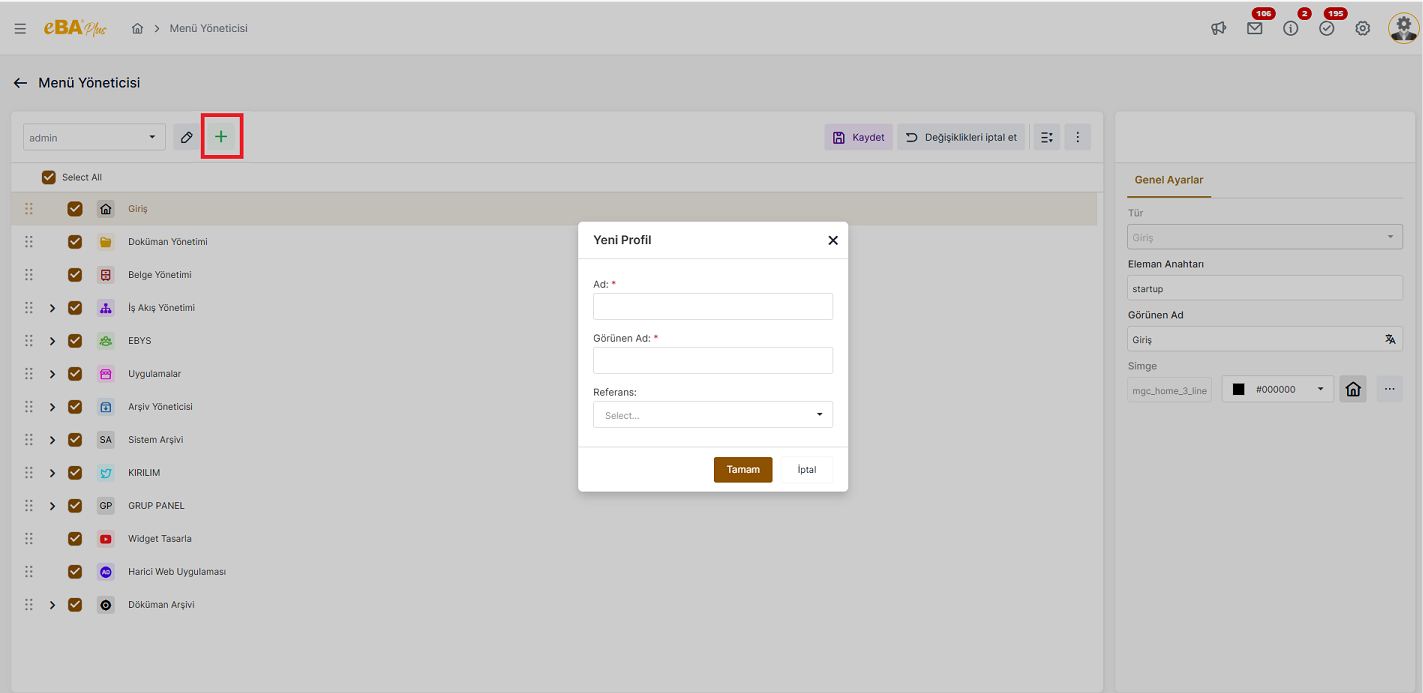Open the hamburger main menu

[20, 28]
